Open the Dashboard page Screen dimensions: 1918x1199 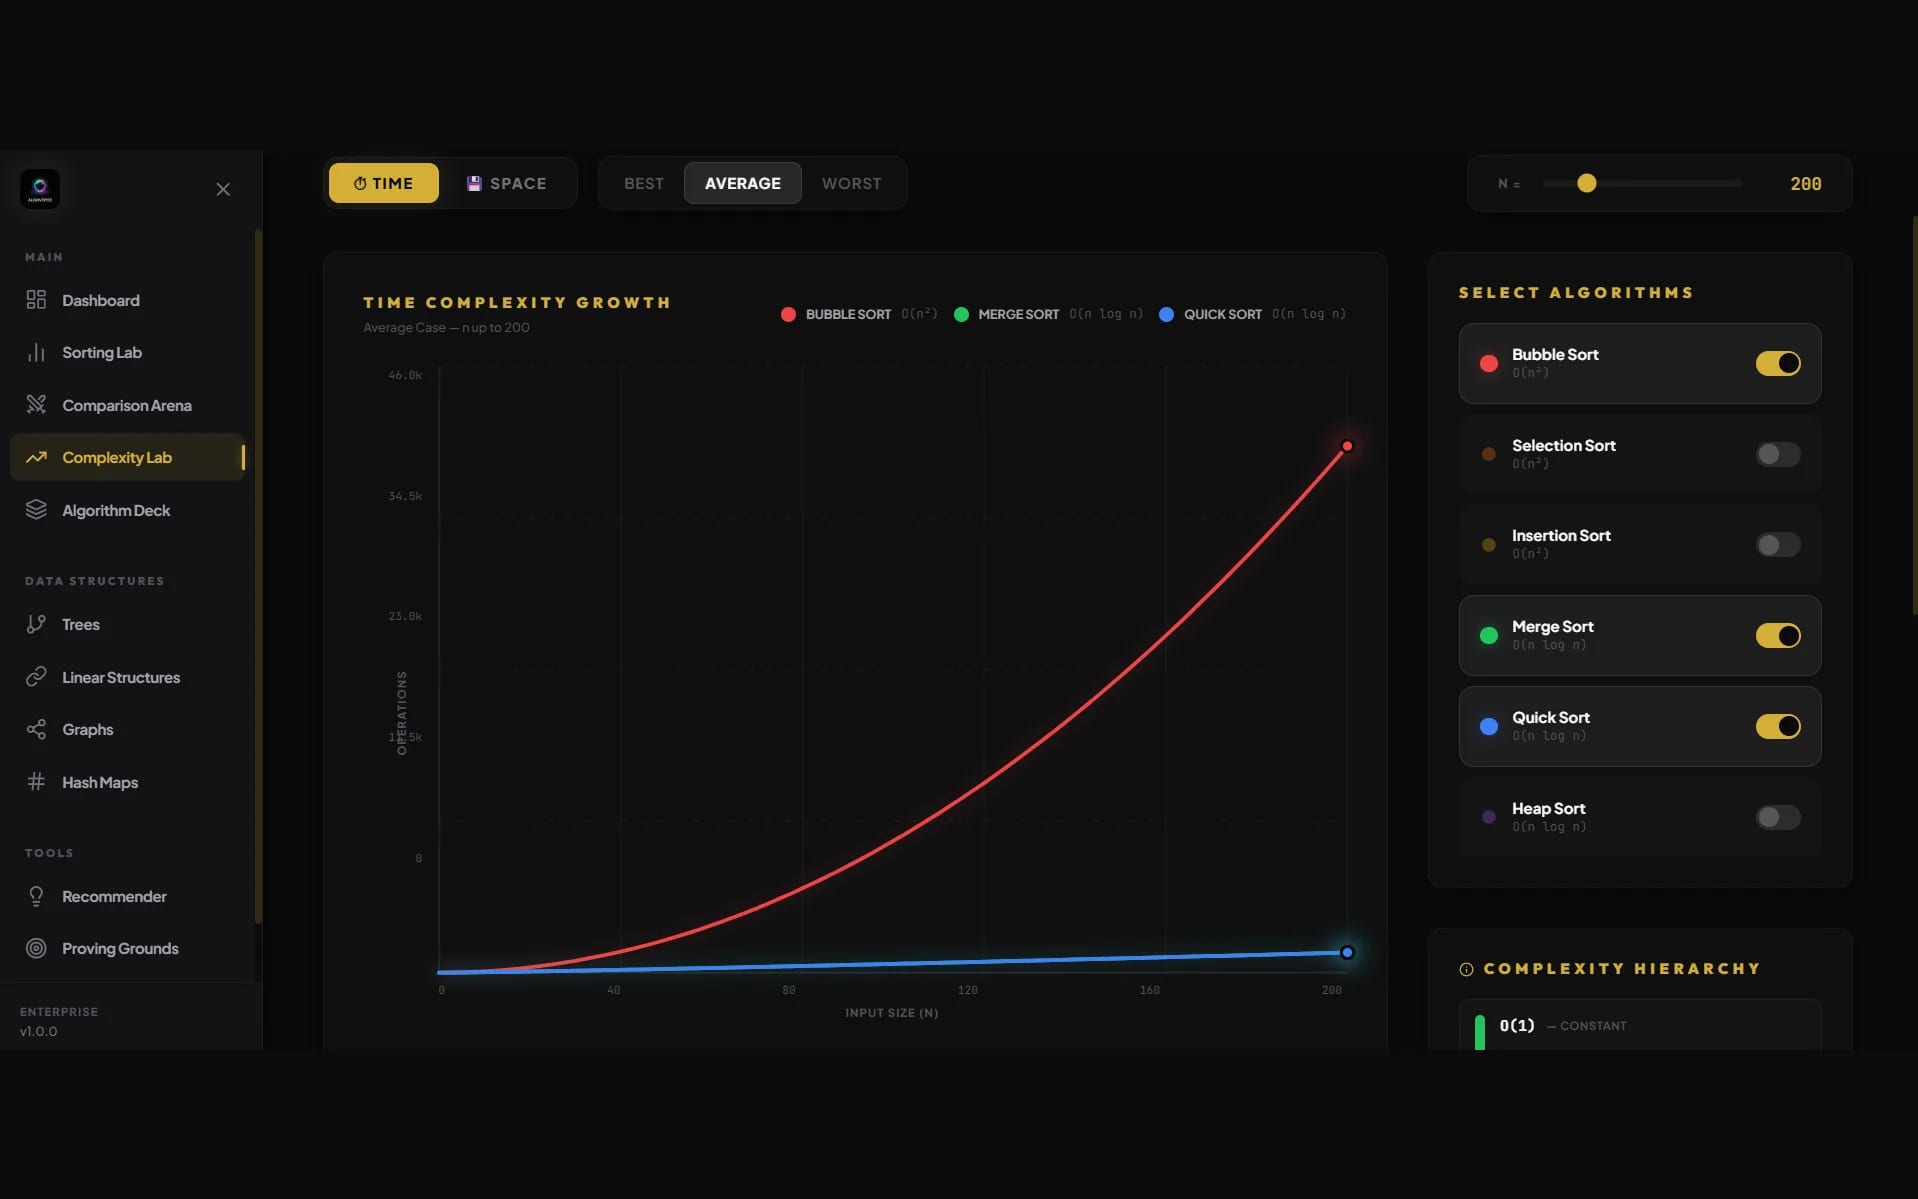coord(127,300)
